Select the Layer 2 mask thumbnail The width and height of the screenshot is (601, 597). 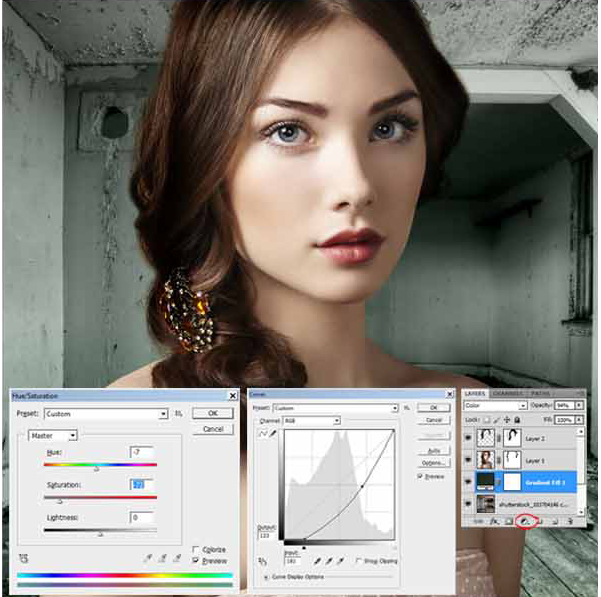pos(512,438)
